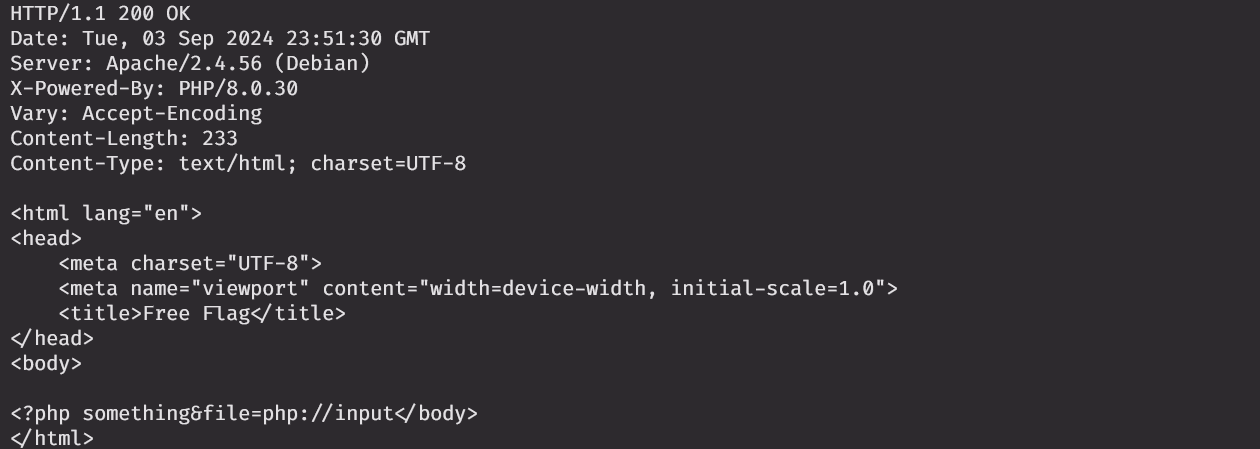Click the Content-Length value 233

pos(220,139)
